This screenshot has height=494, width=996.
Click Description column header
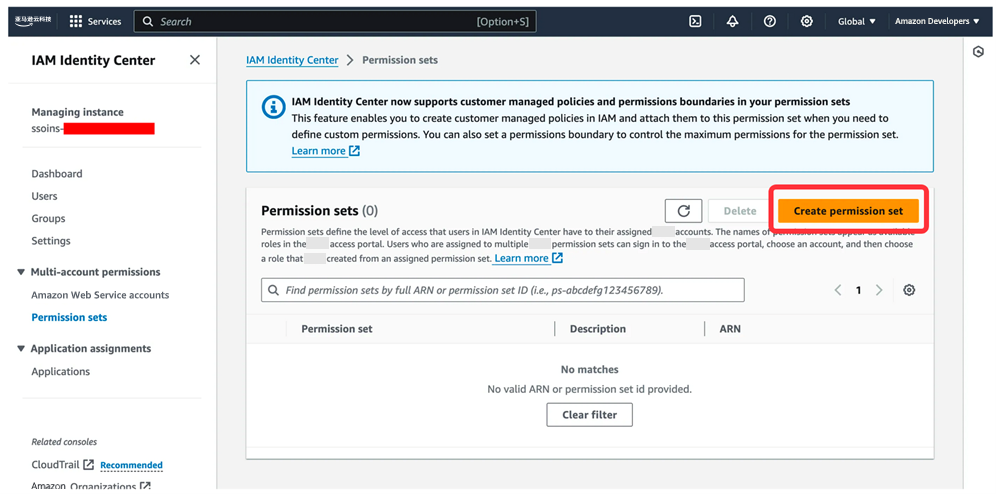click(598, 329)
